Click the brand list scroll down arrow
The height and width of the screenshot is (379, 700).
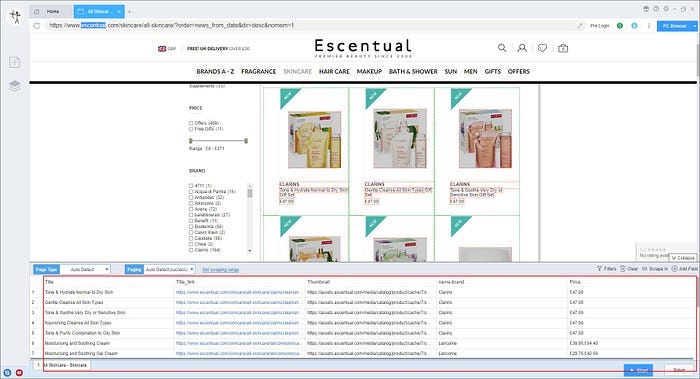(250, 250)
